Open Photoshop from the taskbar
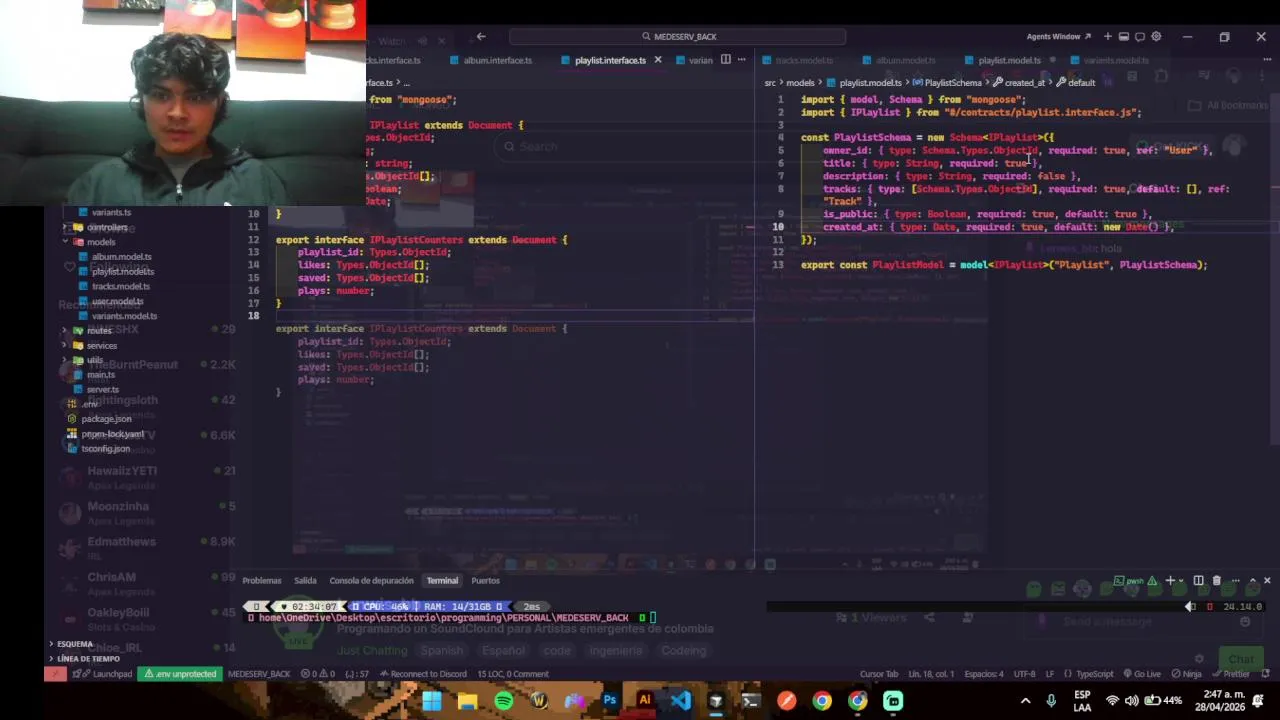This screenshot has width=1280, height=720. coord(609,701)
